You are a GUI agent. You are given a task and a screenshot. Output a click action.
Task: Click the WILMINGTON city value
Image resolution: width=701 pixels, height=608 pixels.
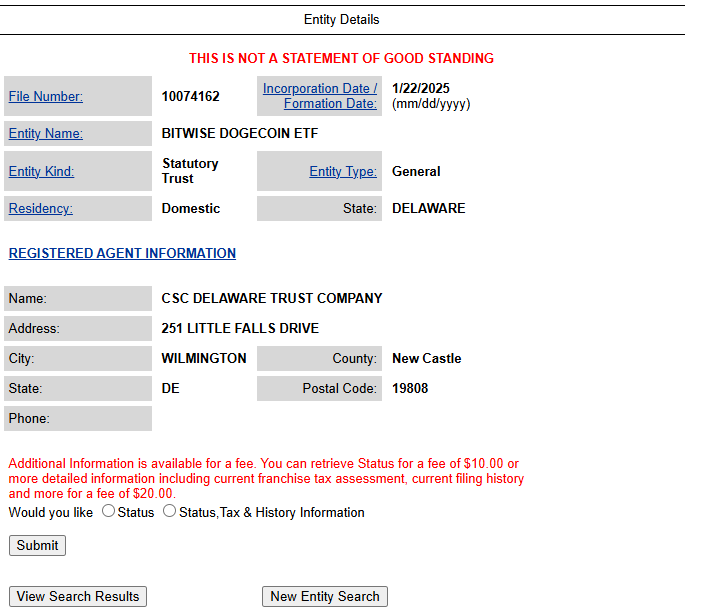coord(204,358)
